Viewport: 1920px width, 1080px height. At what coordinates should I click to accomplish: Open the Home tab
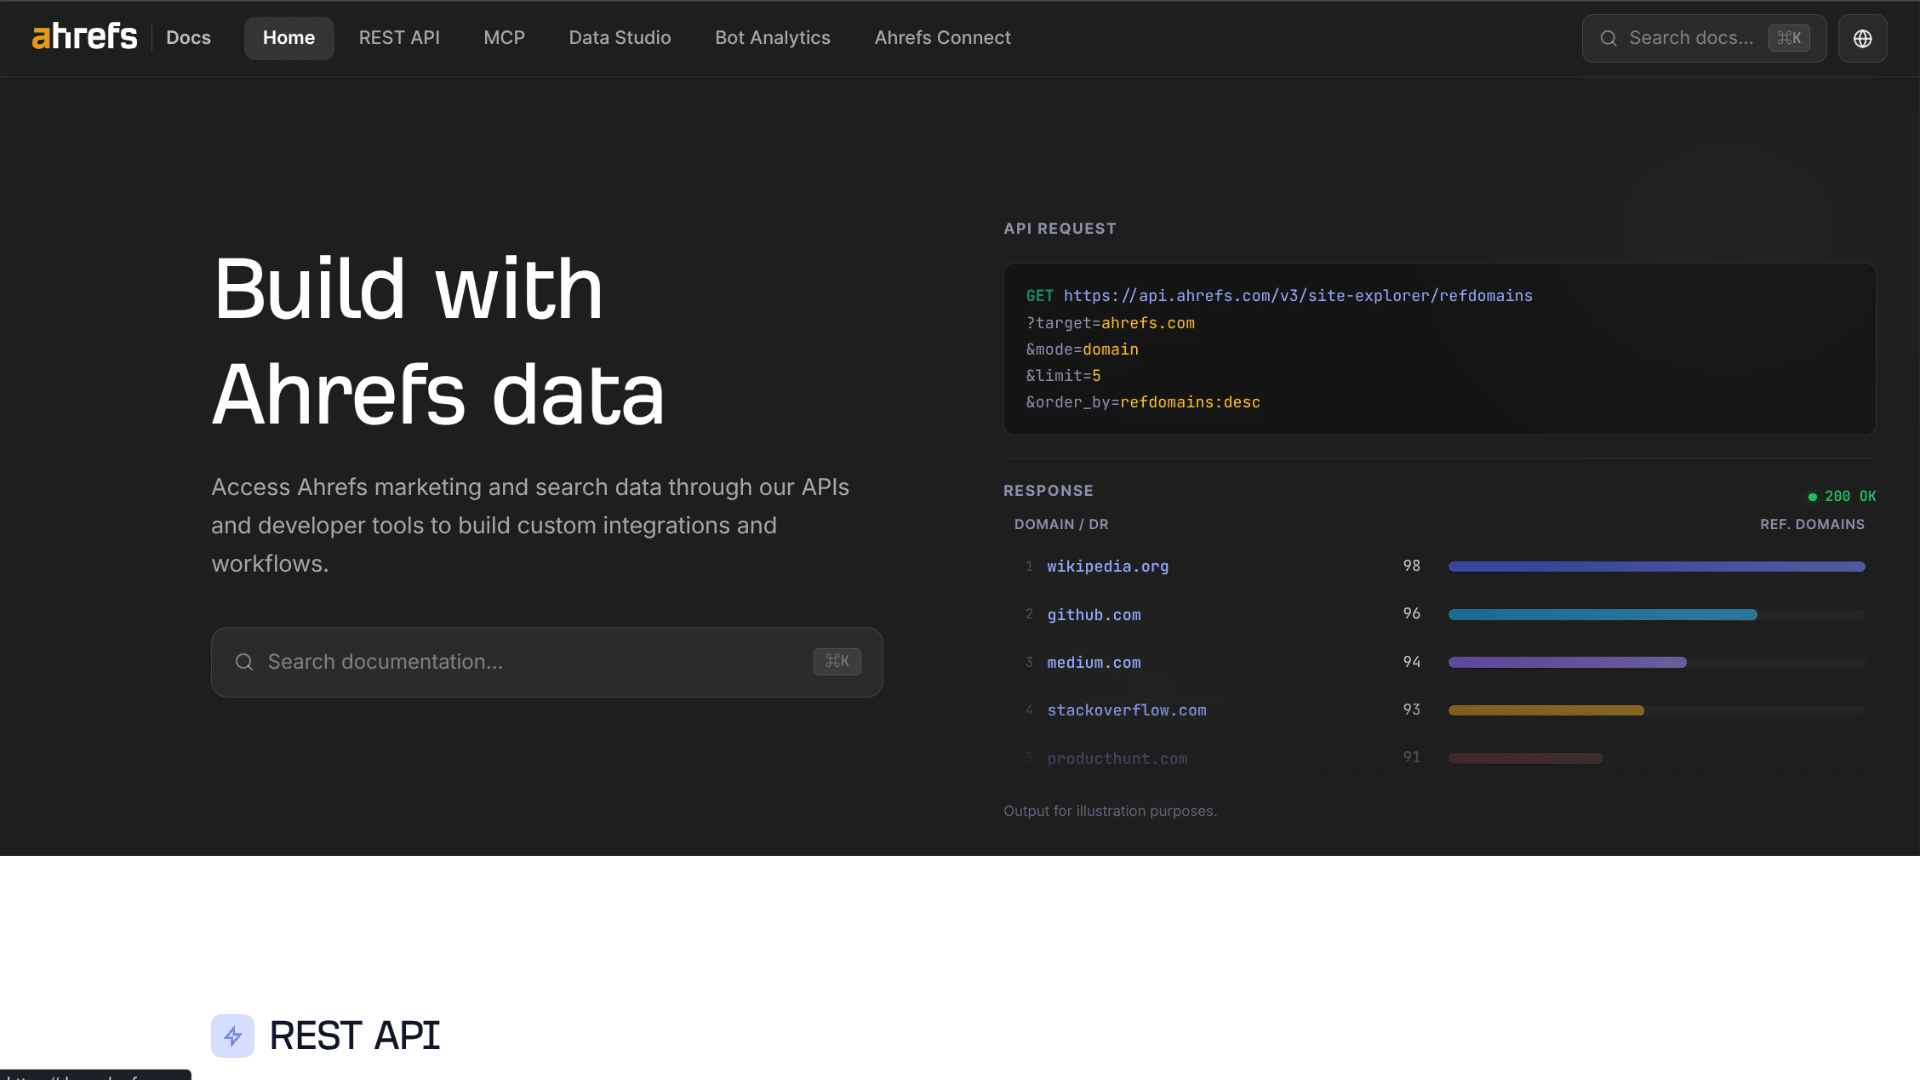(x=289, y=38)
